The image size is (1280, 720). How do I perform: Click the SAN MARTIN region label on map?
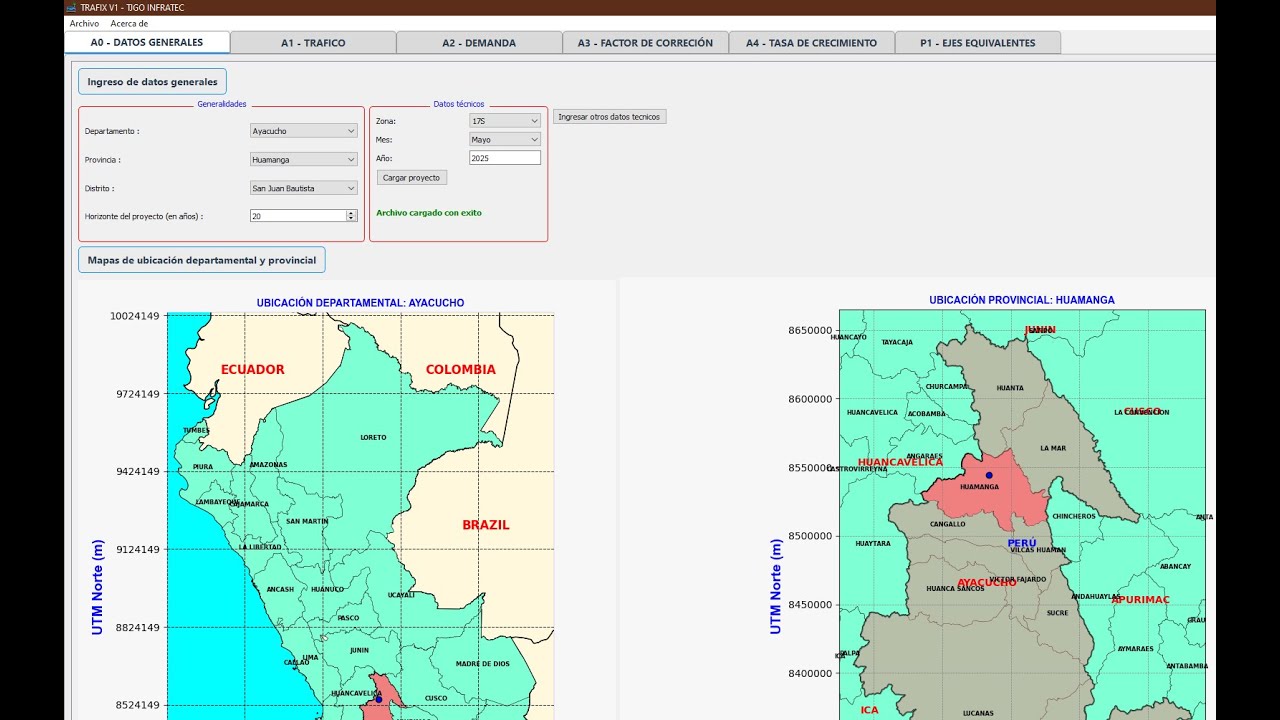307,521
